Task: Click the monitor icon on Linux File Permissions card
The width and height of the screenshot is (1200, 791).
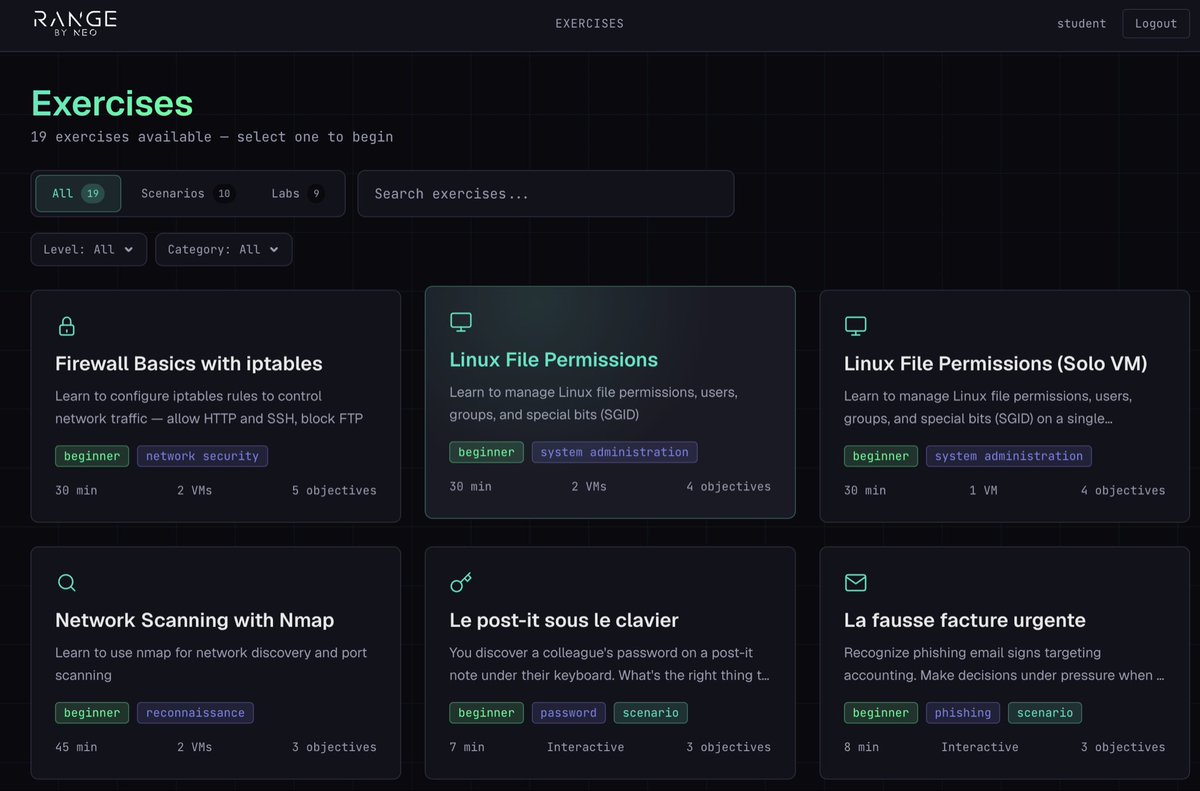Action: 461,322
